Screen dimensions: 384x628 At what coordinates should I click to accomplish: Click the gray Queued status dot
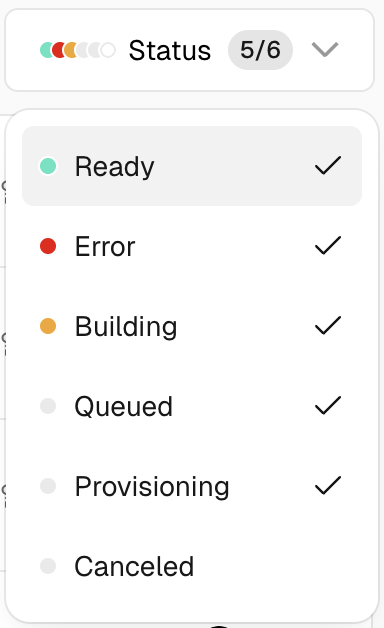48,406
